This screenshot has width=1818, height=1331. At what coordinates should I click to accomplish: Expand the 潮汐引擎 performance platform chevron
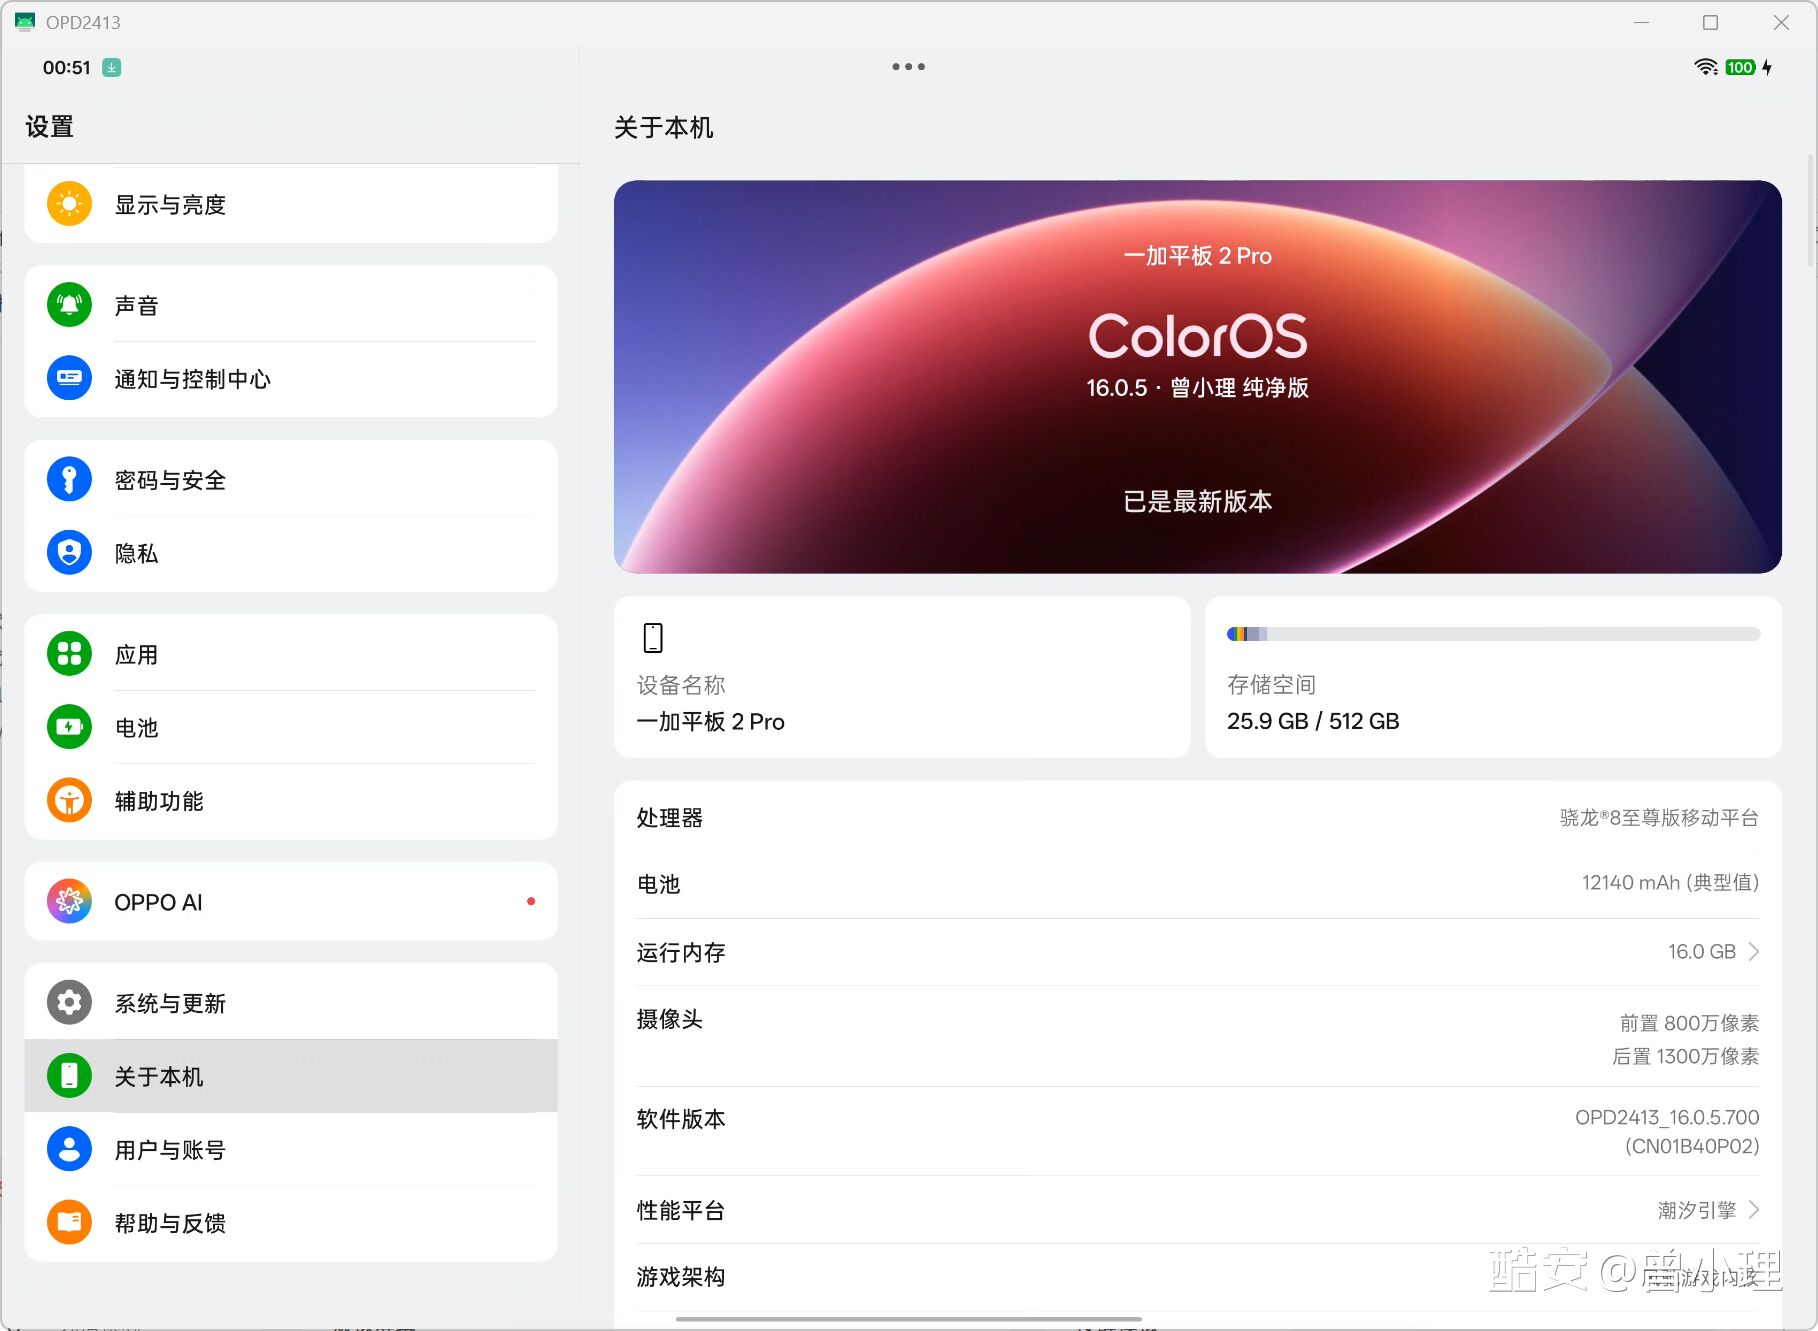1753,1210
